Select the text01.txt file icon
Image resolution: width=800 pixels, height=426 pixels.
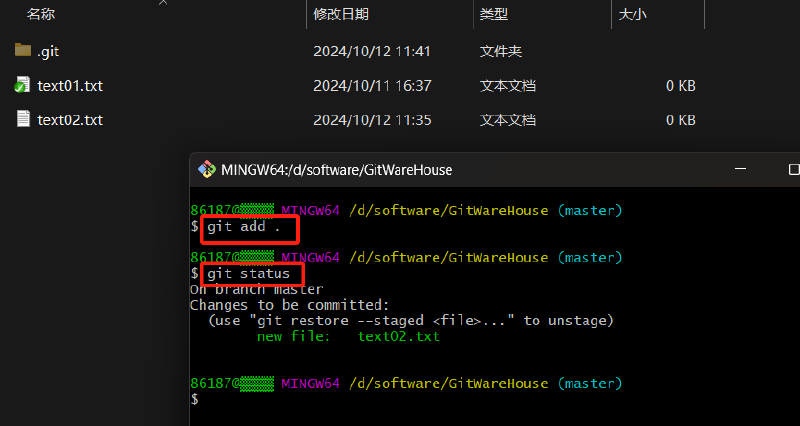(22, 85)
